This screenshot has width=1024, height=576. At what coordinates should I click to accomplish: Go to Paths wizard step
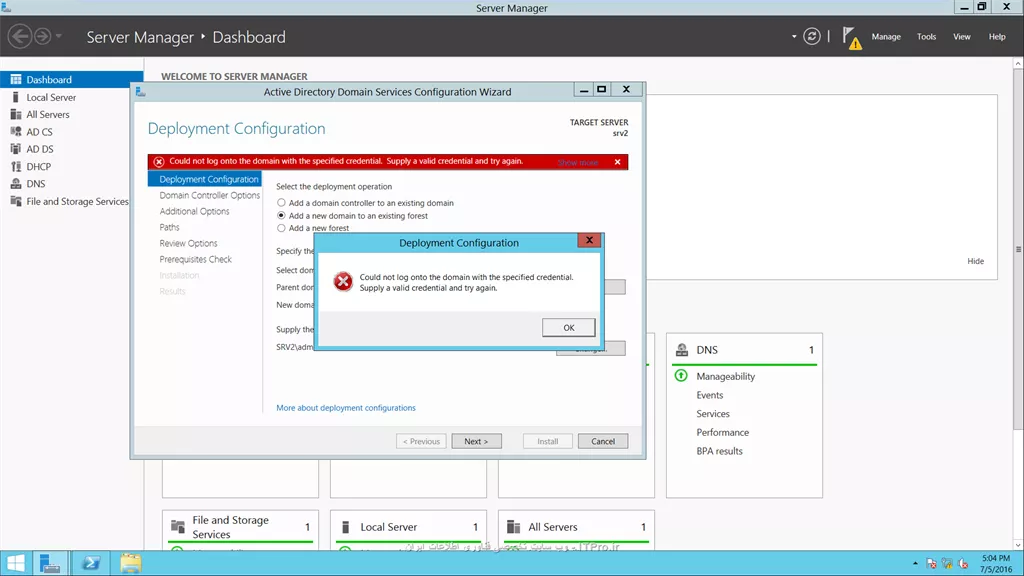click(x=169, y=227)
